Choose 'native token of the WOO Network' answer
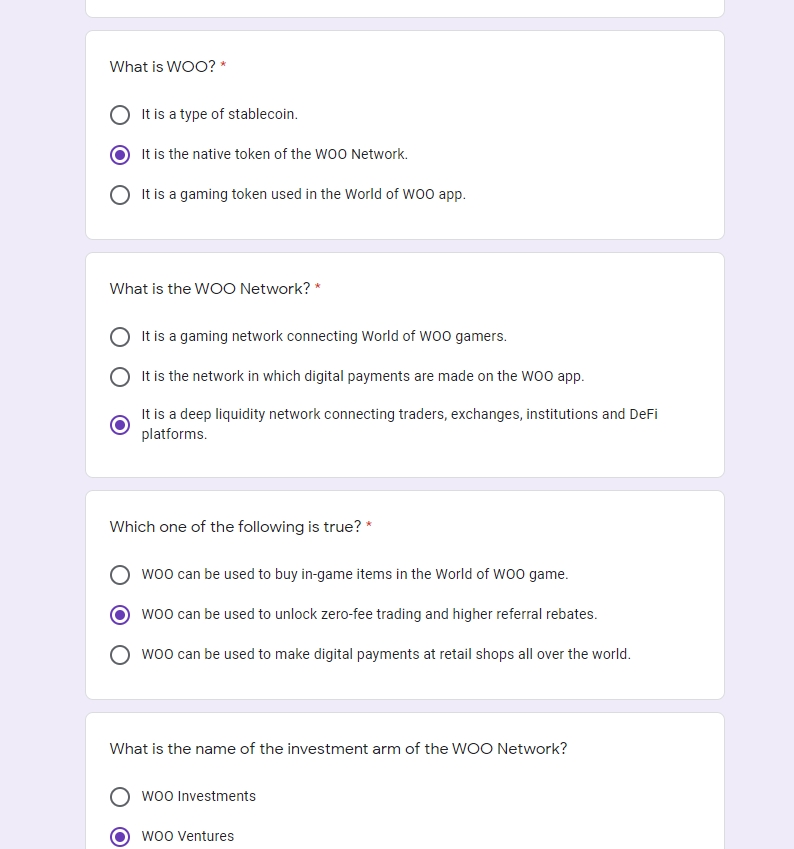Image resolution: width=794 pixels, height=849 pixels. 120,155
